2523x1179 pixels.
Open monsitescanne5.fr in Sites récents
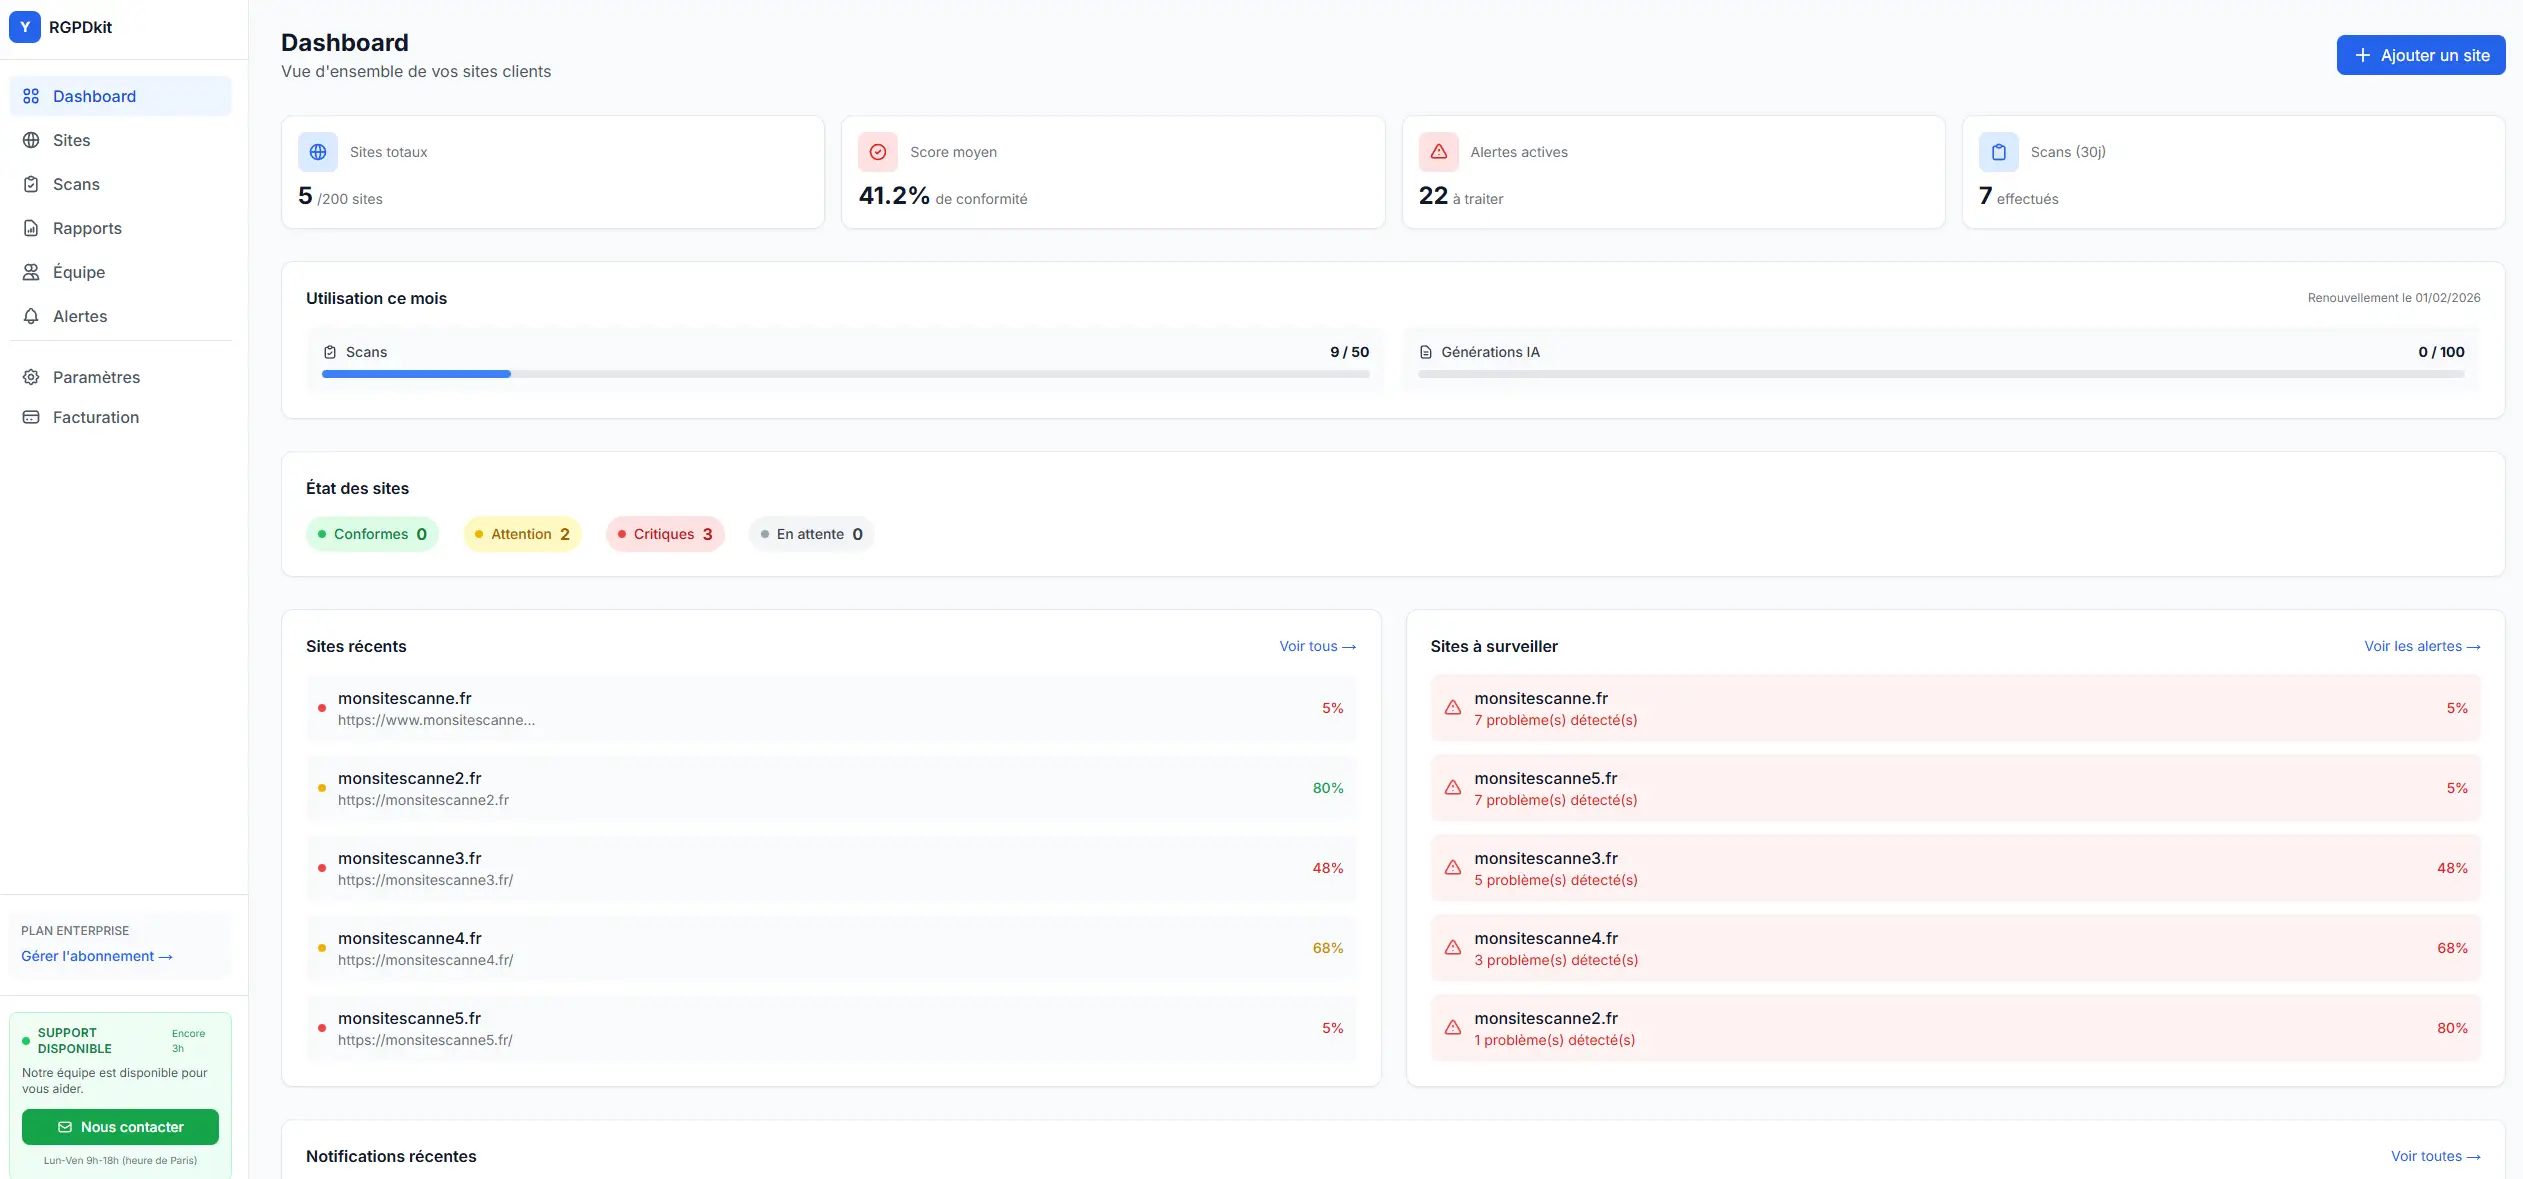(831, 1028)
